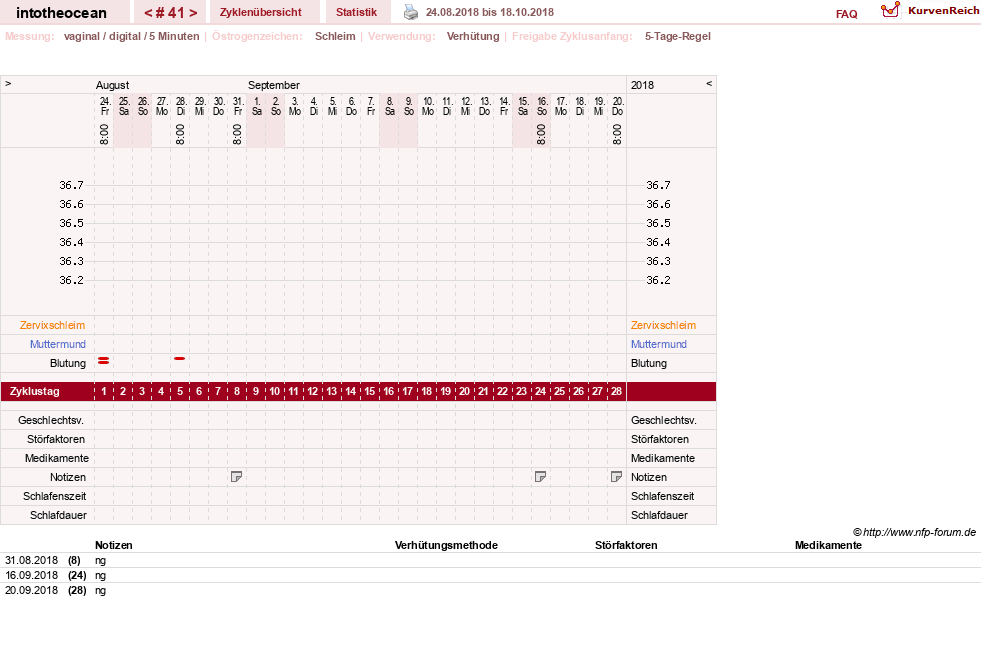This screenshot has width=981, height=664.
Task: Click left Geschlechtsv. row label
Action: (51, 420)
